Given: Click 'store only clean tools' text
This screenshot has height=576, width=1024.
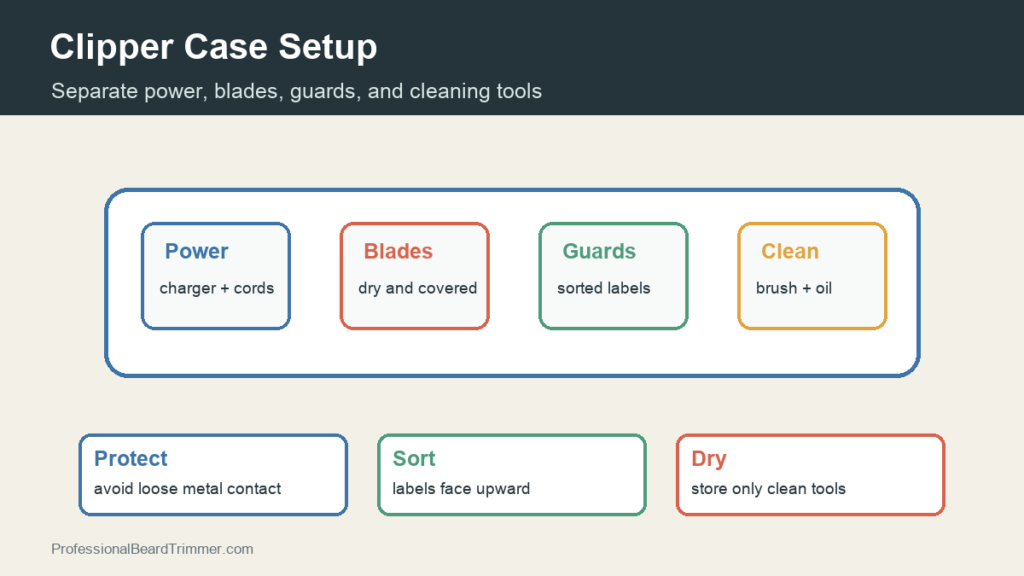Looking at the screenshot, I should [768, 488].
